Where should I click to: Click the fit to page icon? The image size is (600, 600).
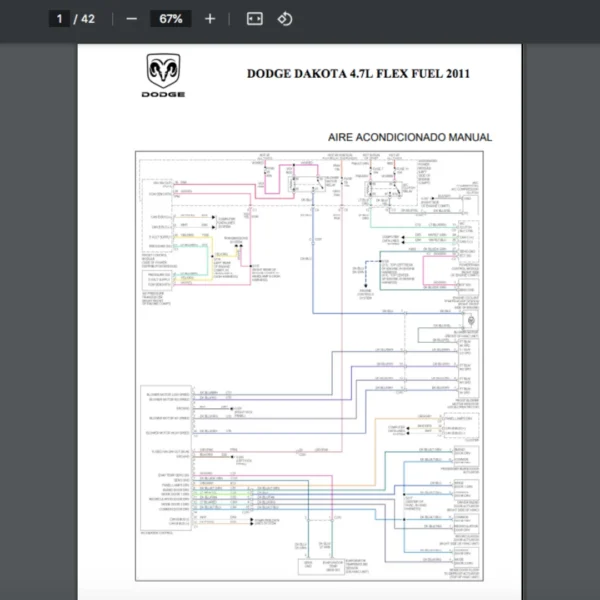(x=255, y=19)
